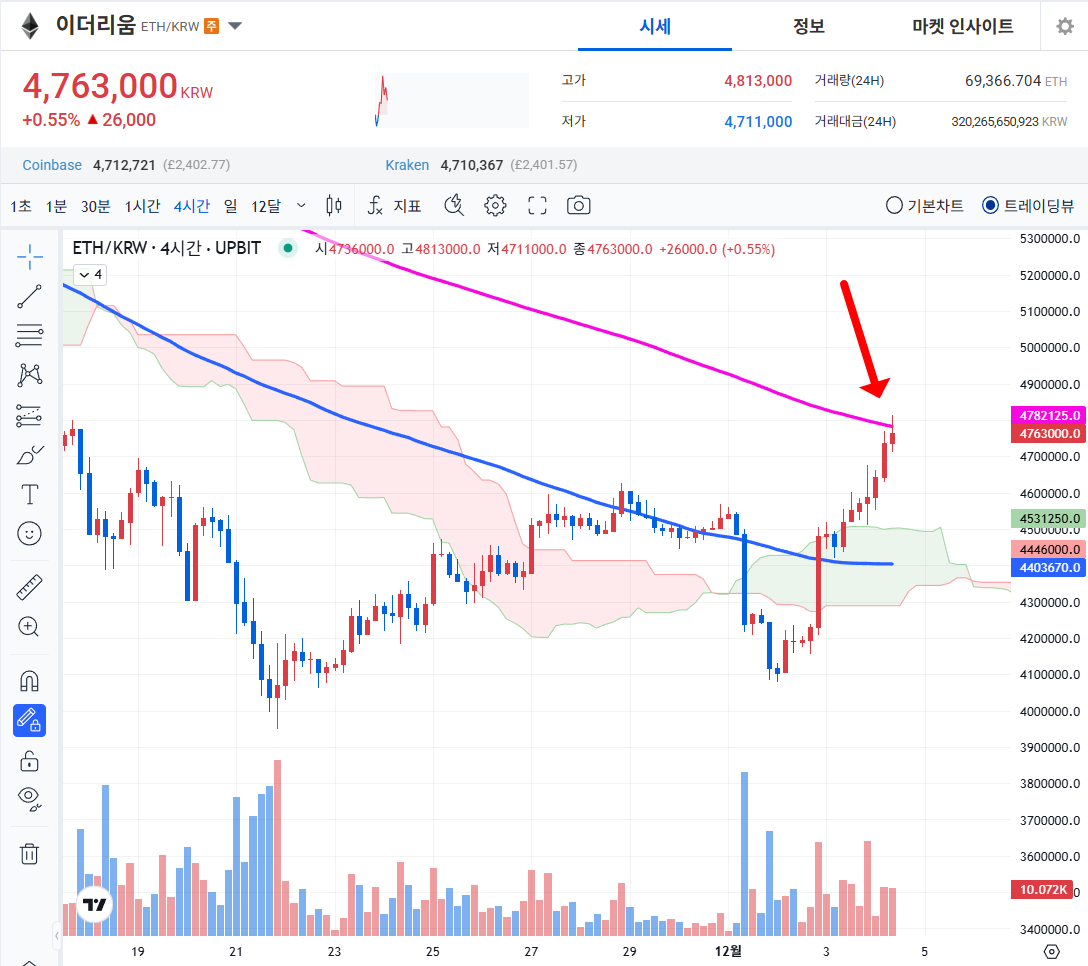Open the Coinbase price link
This screenshot has height=966, width=1088.
(51, 164)
